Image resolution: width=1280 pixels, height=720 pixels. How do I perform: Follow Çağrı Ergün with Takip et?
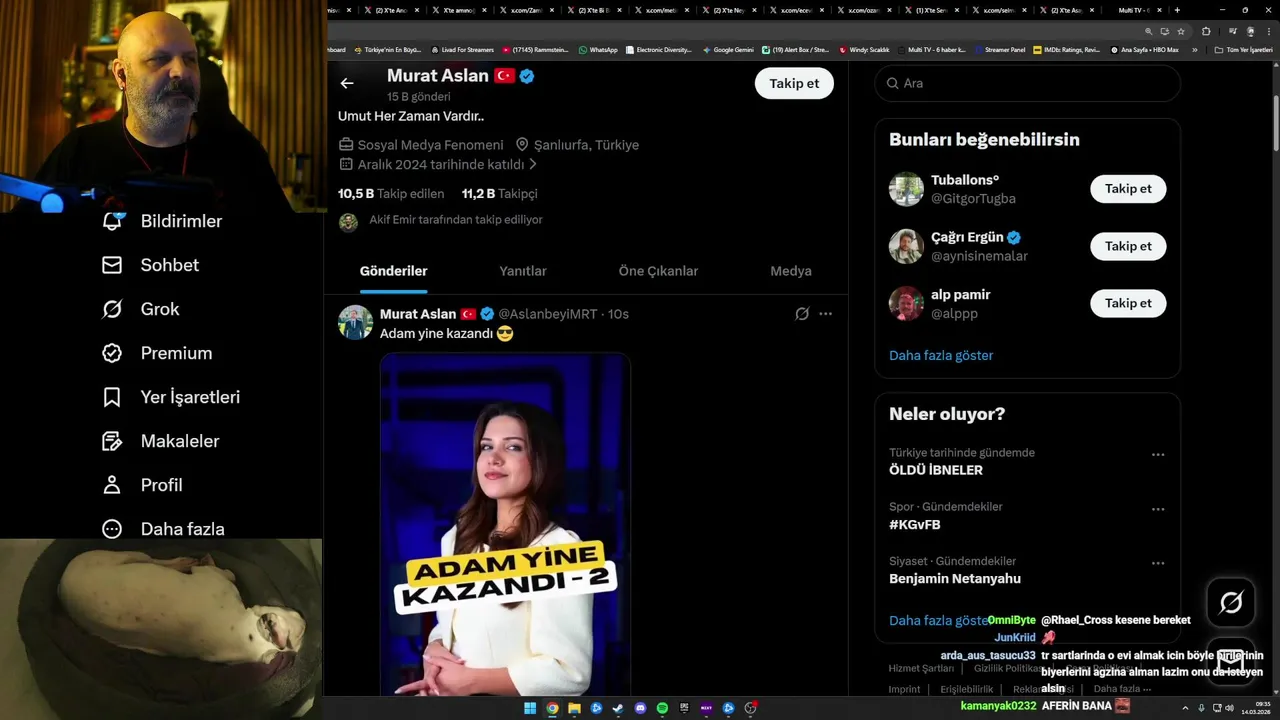tap(1128, 246)
